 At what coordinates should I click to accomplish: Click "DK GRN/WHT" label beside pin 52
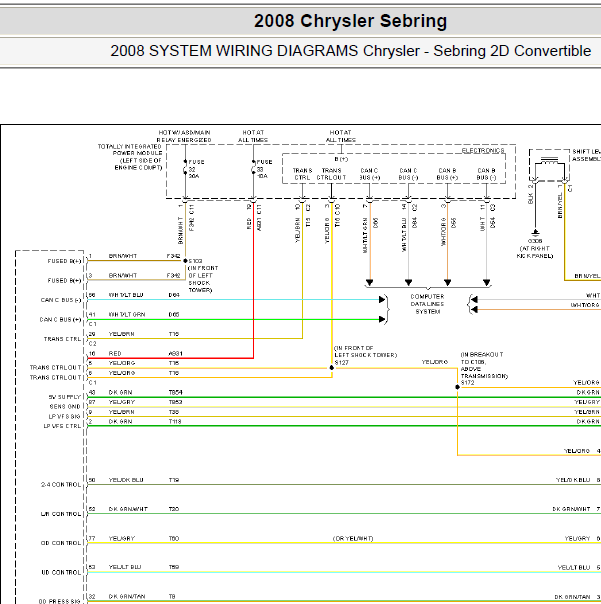pos(128,509)
